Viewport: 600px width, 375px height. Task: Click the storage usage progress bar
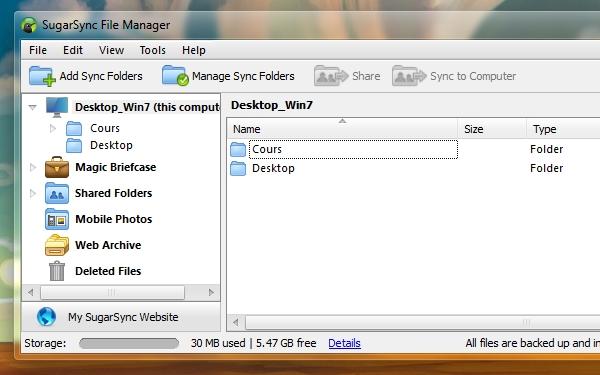point(129,343)
